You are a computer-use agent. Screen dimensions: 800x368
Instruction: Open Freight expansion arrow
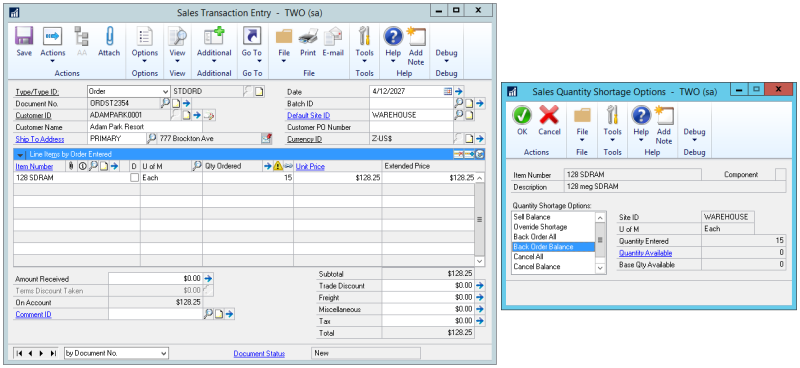(x=480, y=297)
